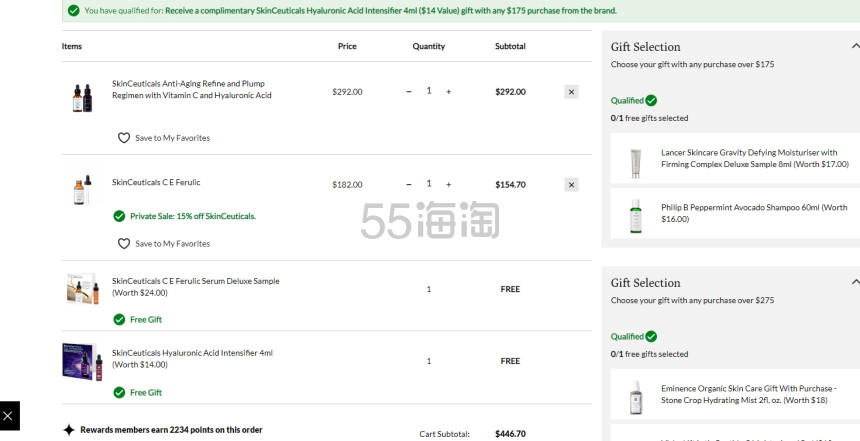The image size is (860, 441).
Task: Click the $446.70 Cart Subtotal value
Action: click(510, 434)
